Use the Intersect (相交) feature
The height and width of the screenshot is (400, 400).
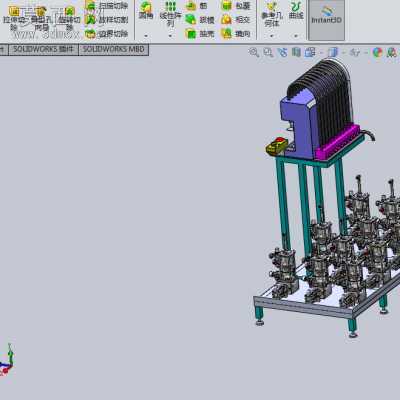[x=236, y=20]
